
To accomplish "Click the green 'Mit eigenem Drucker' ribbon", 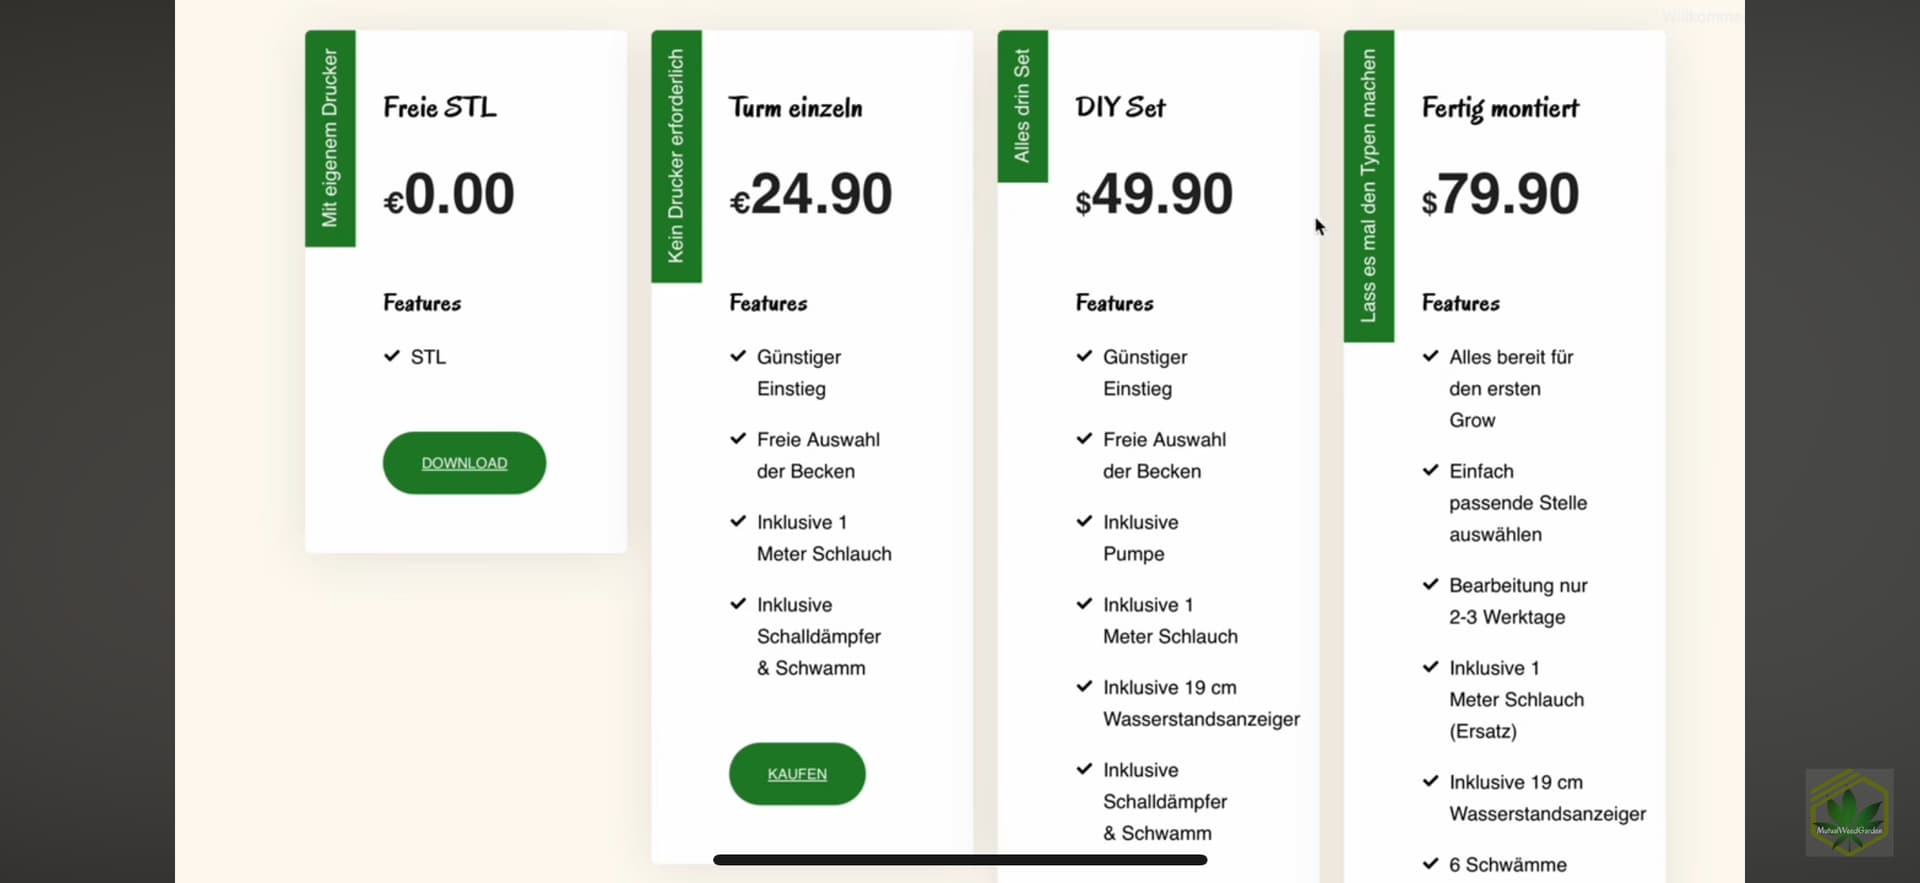I will pos(330,138).
